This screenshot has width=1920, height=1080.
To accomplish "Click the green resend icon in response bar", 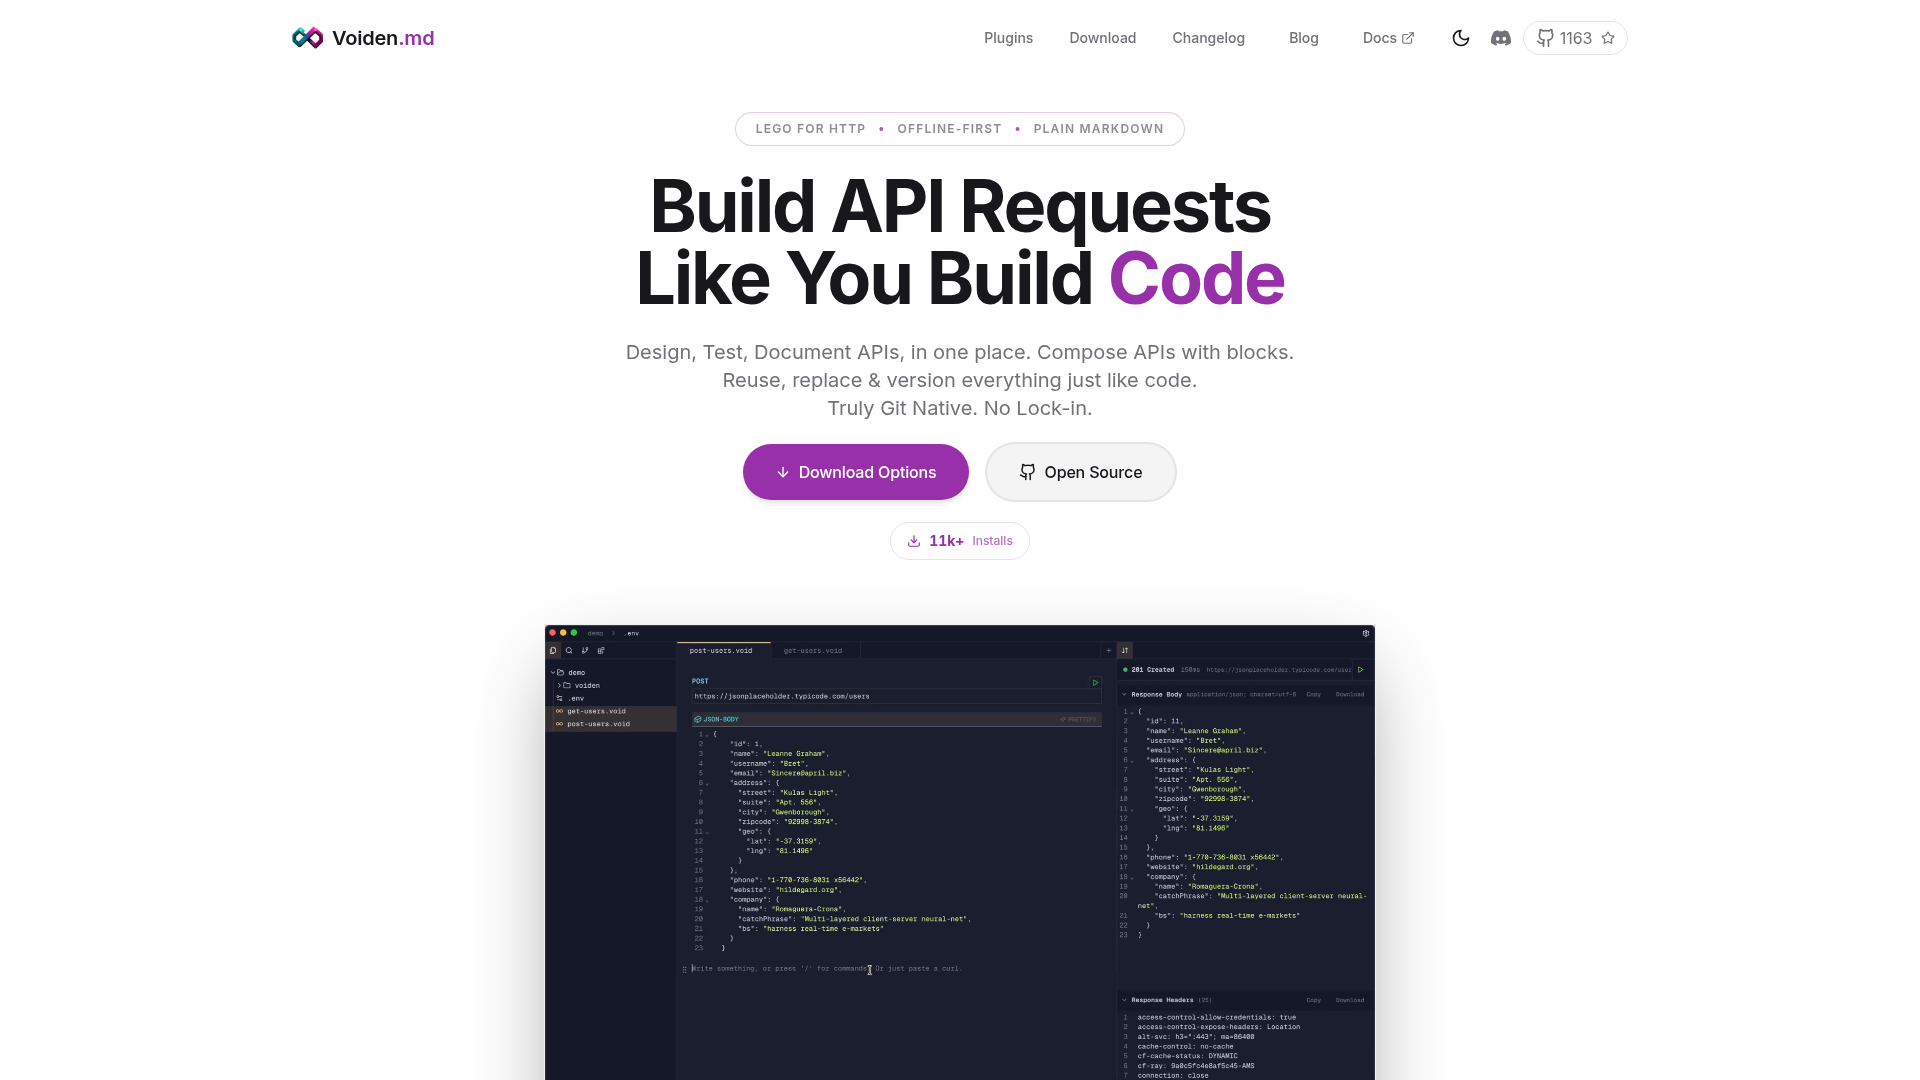I will (1360, 670).
